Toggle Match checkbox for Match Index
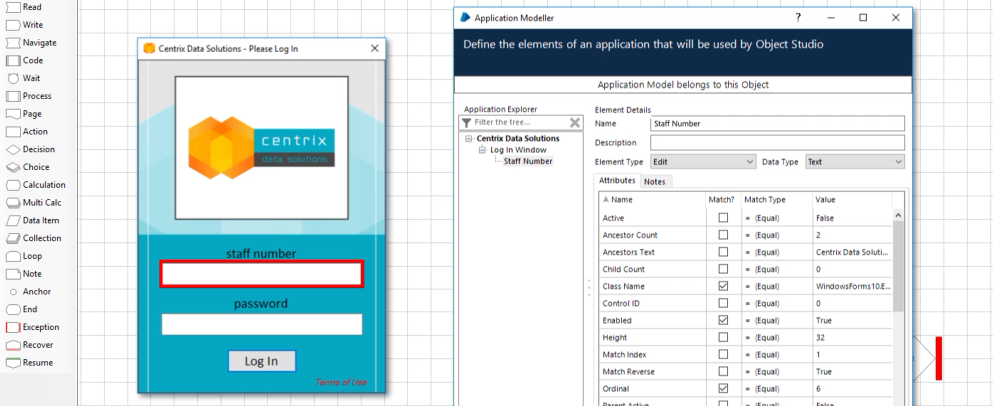 click(723, 354)
